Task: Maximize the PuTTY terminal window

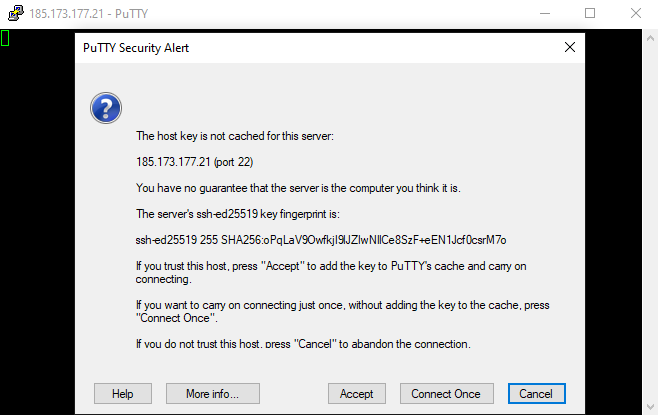Action: pos(590,15)
